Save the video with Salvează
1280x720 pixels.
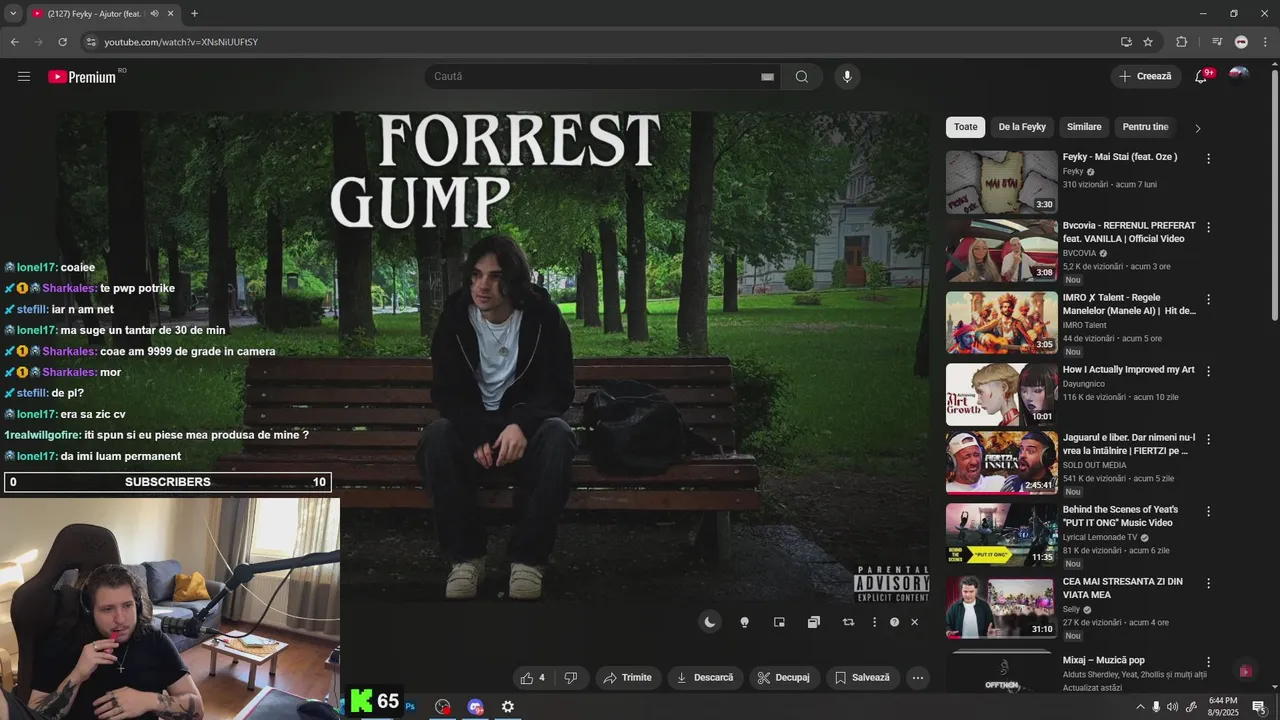coord(862,678)
